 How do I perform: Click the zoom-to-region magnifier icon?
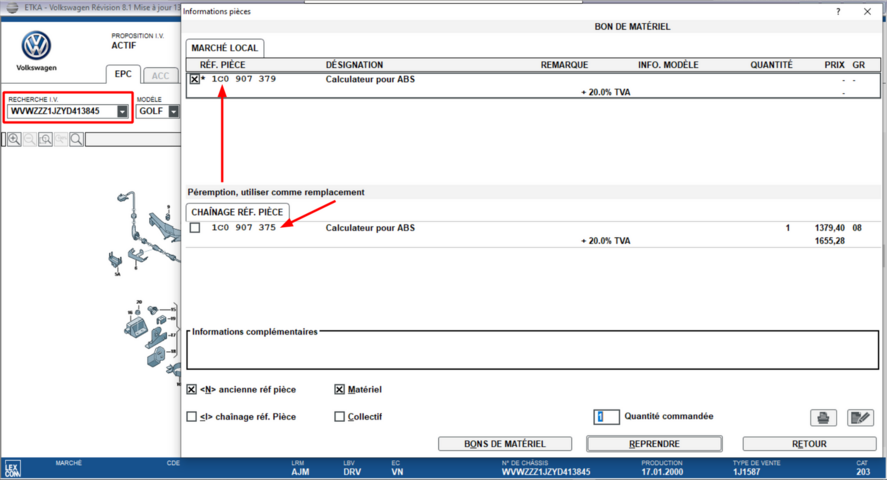point(45,139)
